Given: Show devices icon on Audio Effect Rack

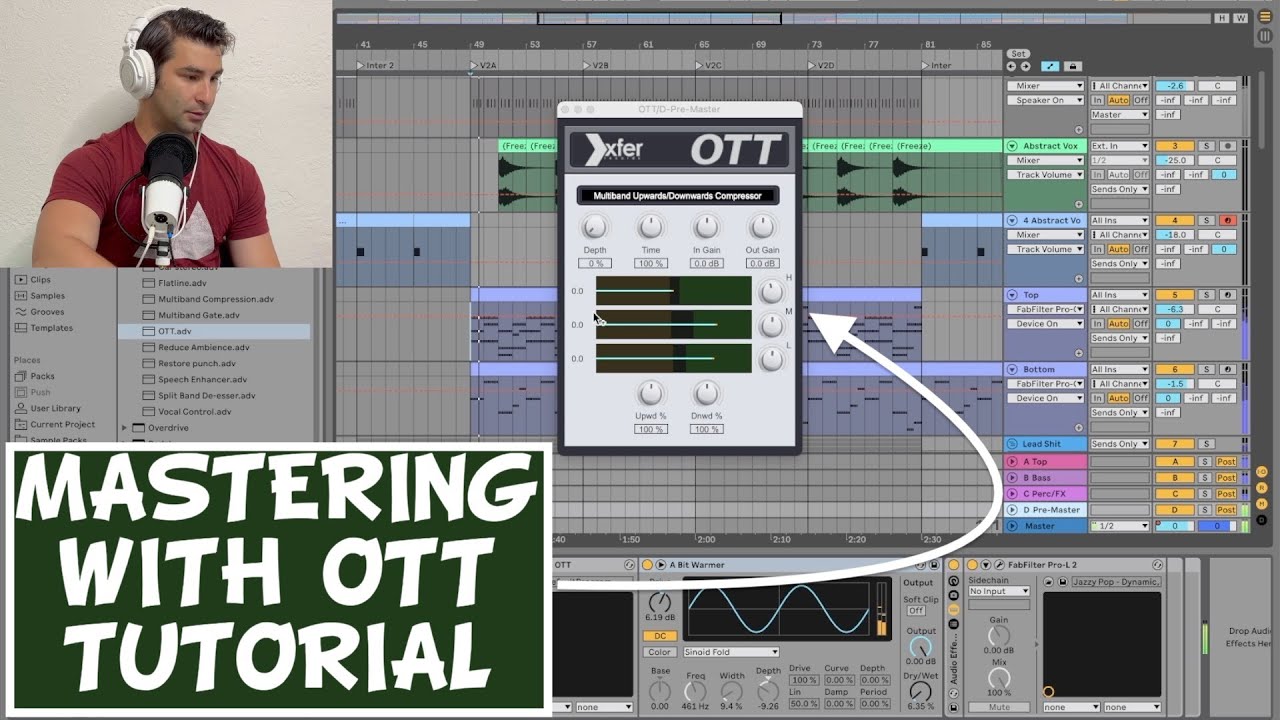Looking at the screenshot, I should point(953,608).
